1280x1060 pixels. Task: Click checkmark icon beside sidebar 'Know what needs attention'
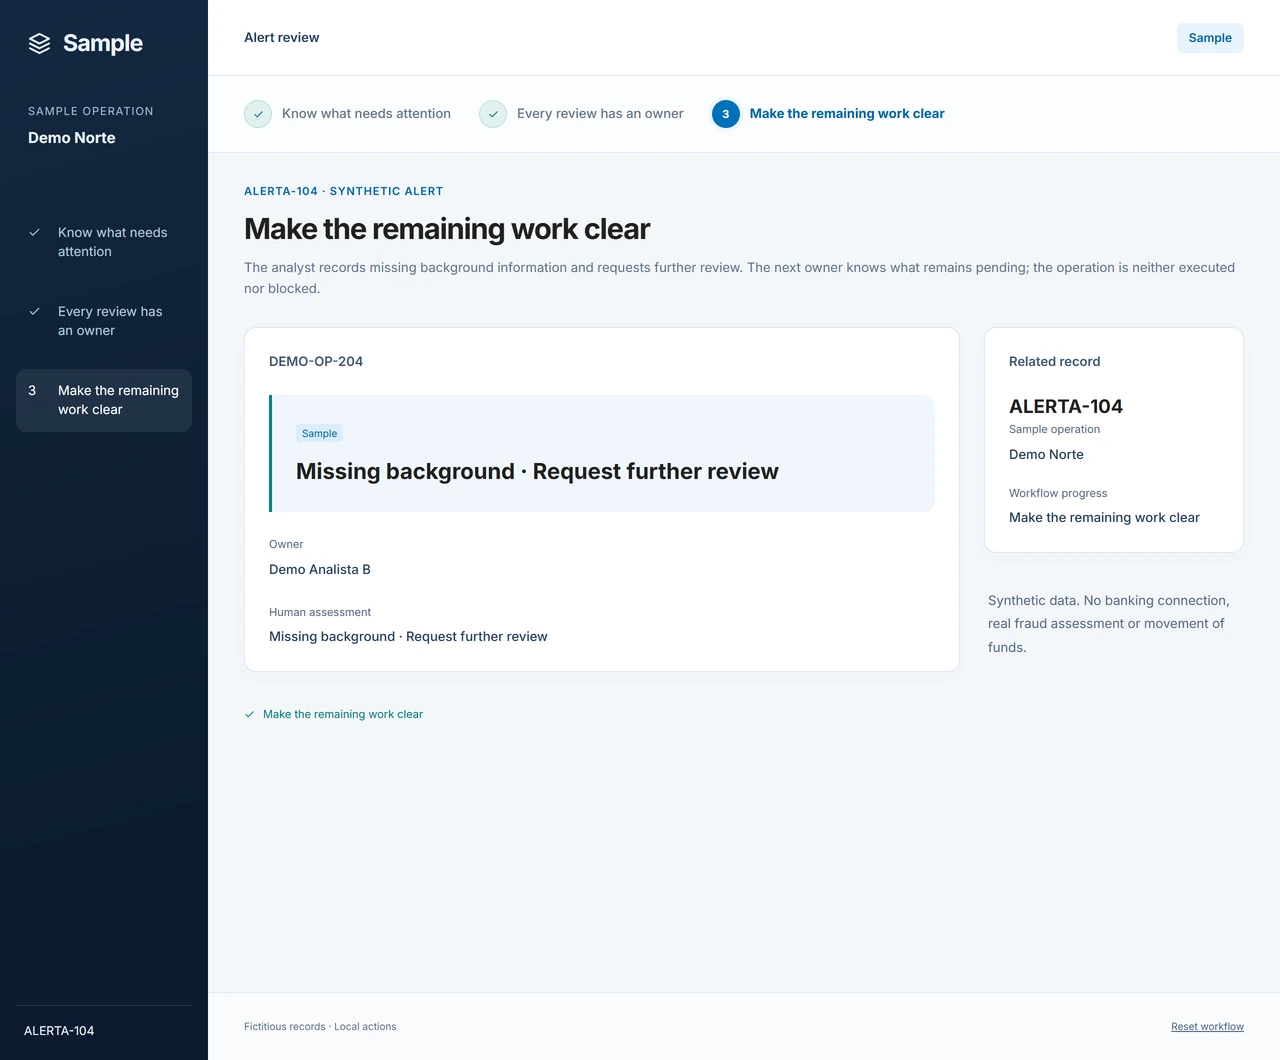(34, 232)
